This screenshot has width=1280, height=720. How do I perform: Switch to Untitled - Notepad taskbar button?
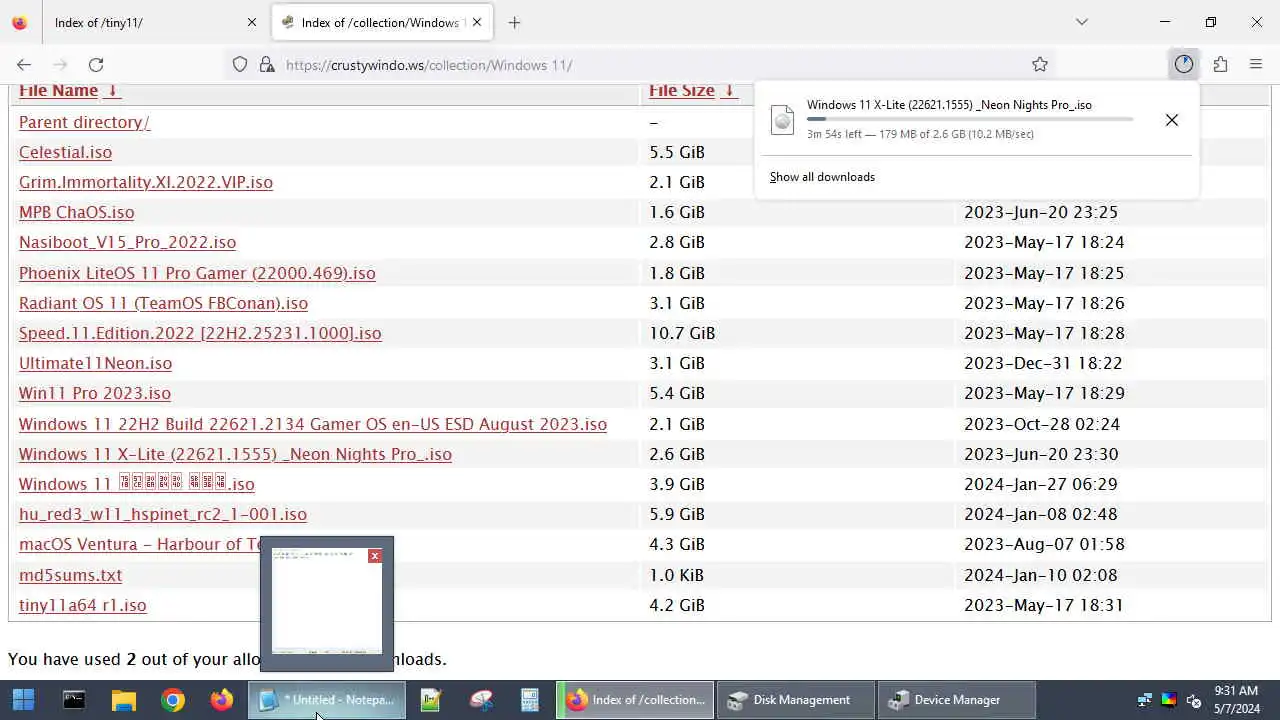point(327,700)
